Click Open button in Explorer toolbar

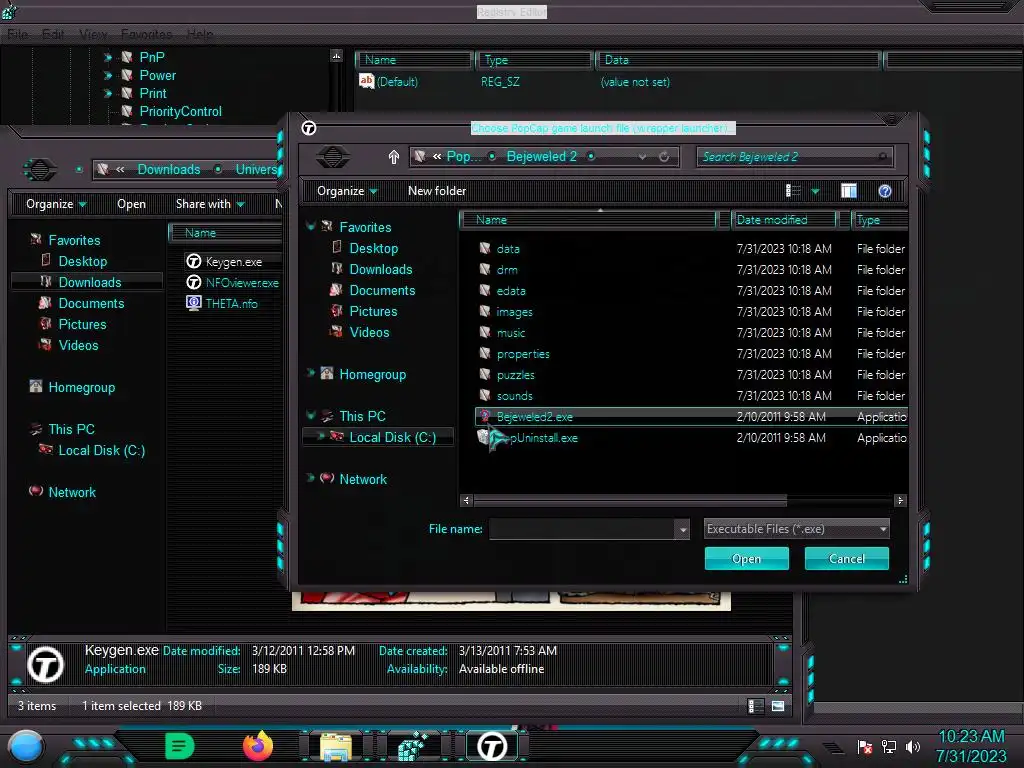coord(131,204)
